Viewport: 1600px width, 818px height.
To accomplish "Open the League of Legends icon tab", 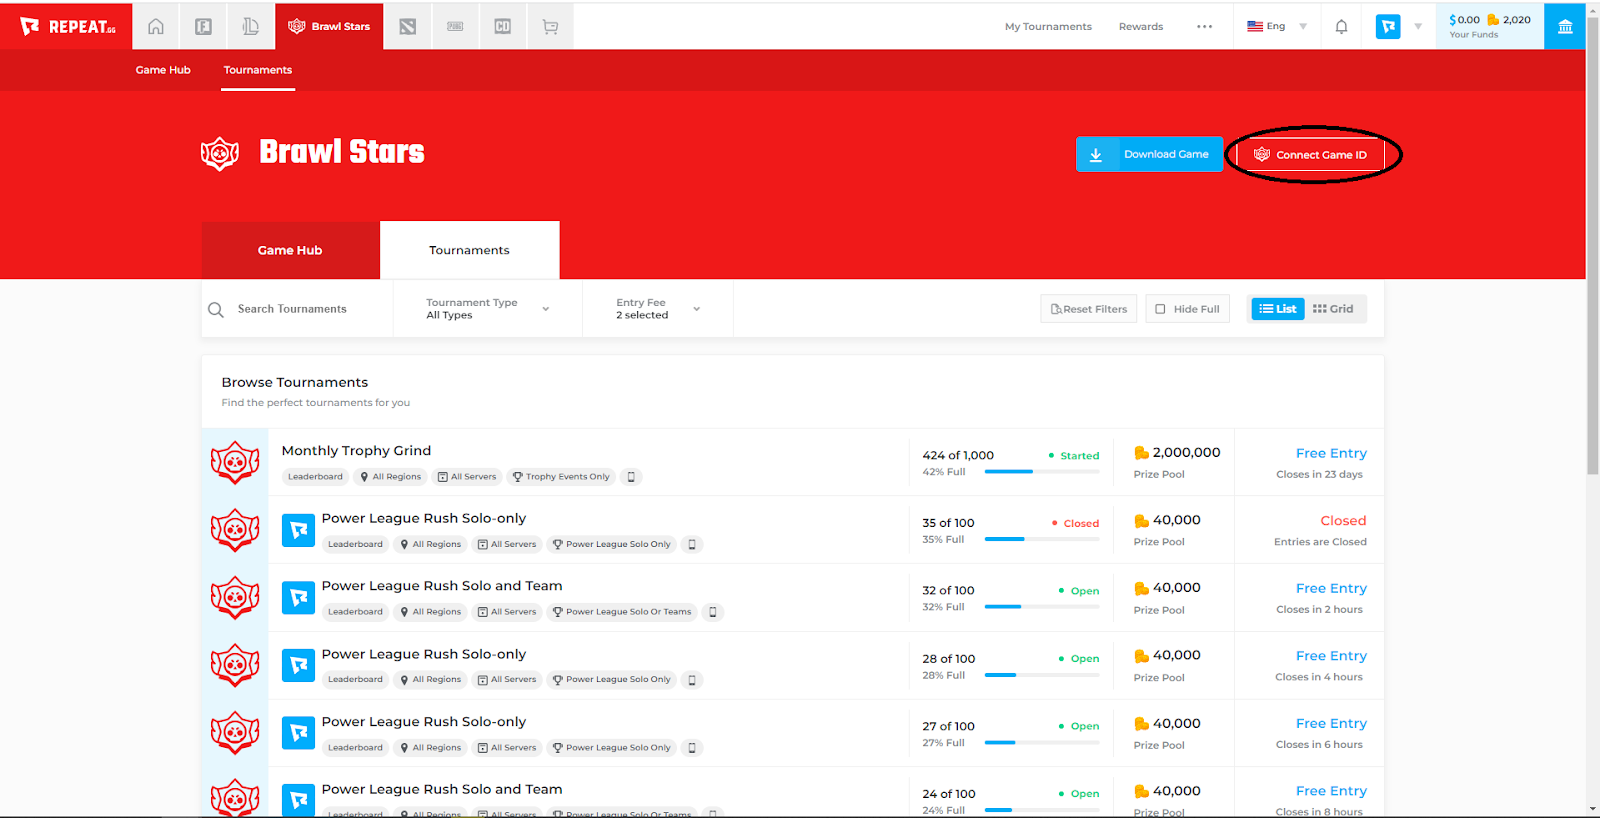I will click(x=251, y=27).
